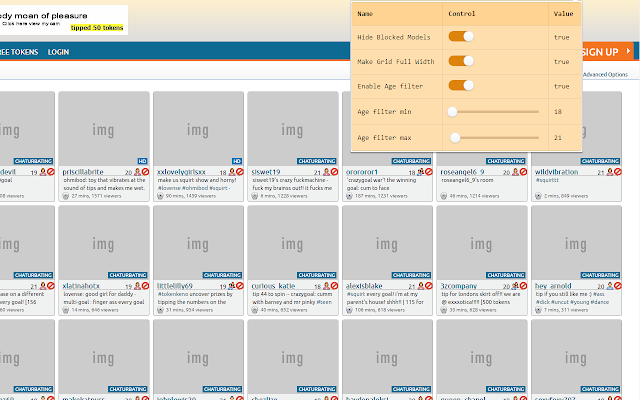Open the thumbnail image for alexisblake

click(387, 243)
